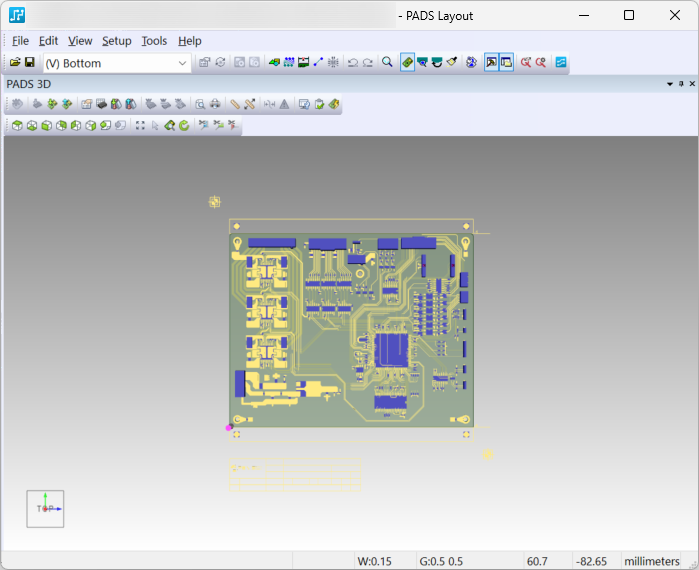Image resolution: width=699 pixels, height=570 pixels.
Task: Open the Help menu
Action: pos(189,41)
